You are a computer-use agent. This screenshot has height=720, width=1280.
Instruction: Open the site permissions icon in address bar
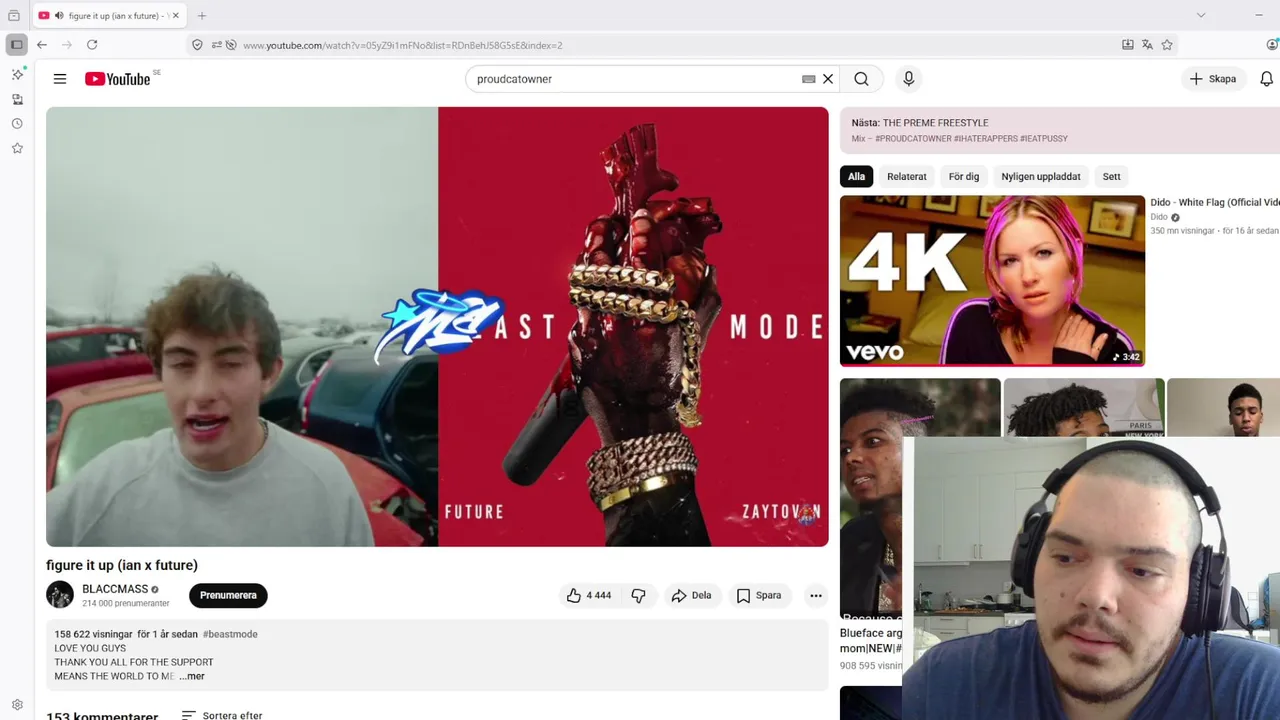point(216,45)
